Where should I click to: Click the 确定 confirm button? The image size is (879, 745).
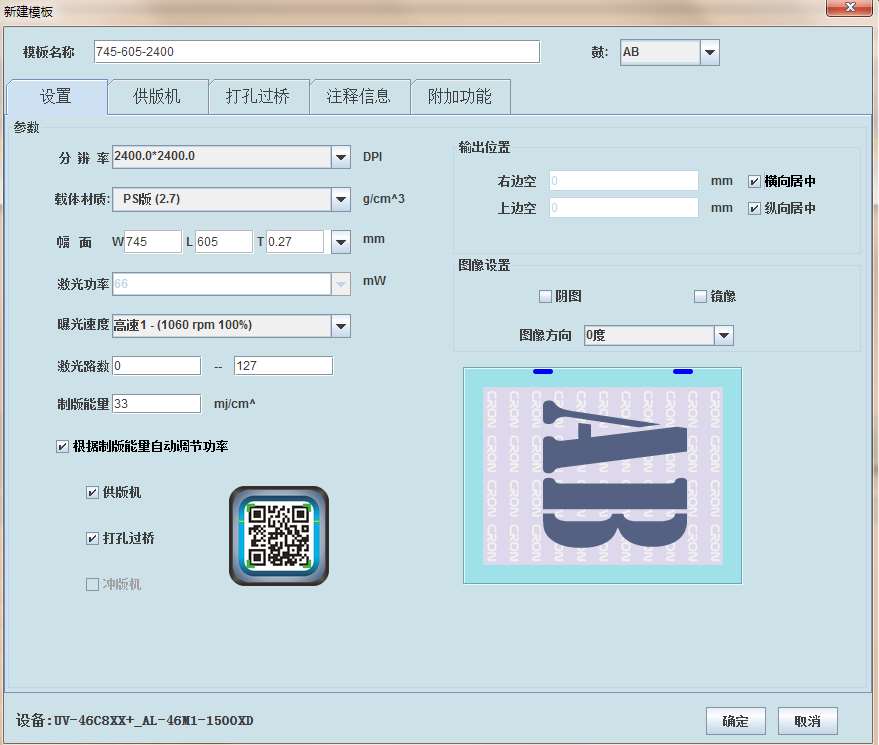pyautogui.click(x=735, y=721)
